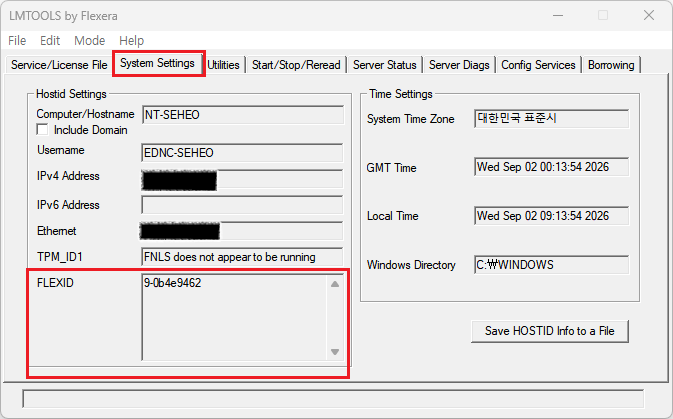Open the Server Diags tab
The image size is (673, 419).
(x=459, y=65)
